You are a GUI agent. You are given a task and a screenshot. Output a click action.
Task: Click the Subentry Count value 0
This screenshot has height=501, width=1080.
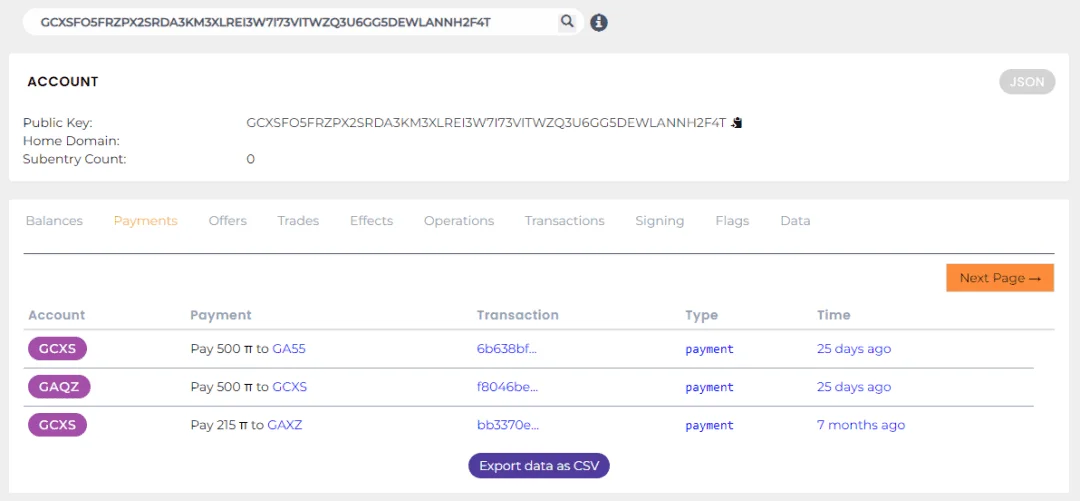click(x=251, y=159)
